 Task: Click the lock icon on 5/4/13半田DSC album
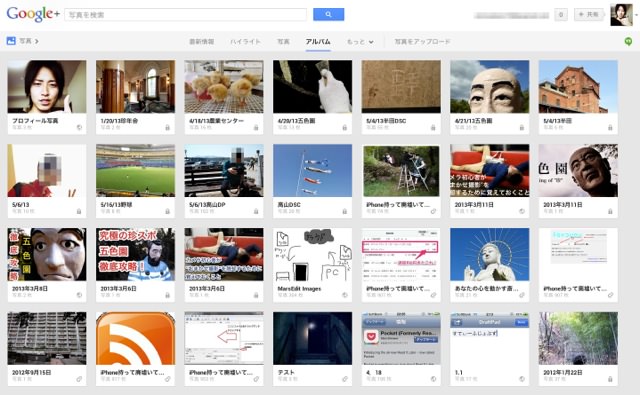click(x=433, y=127)
